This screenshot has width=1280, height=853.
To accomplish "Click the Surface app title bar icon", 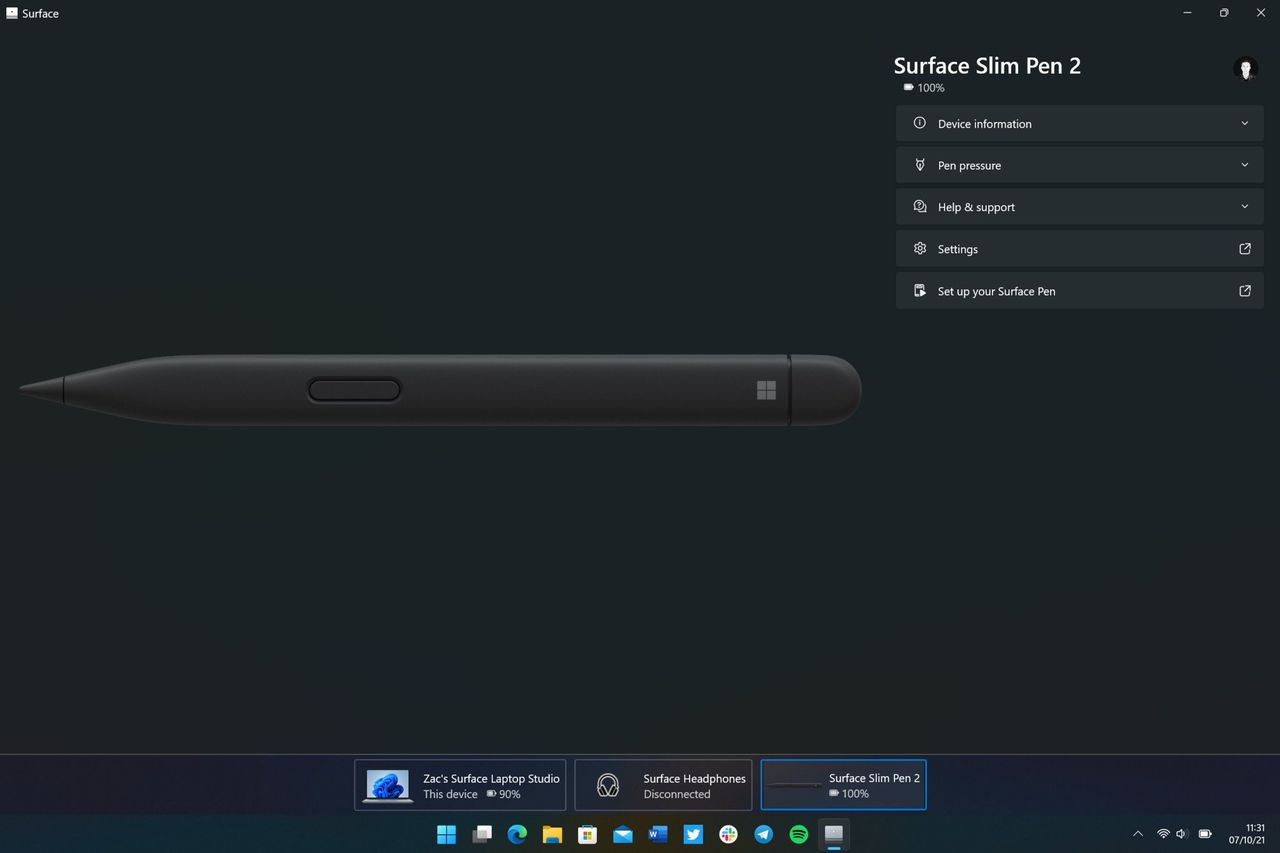I will pos(12,13).
